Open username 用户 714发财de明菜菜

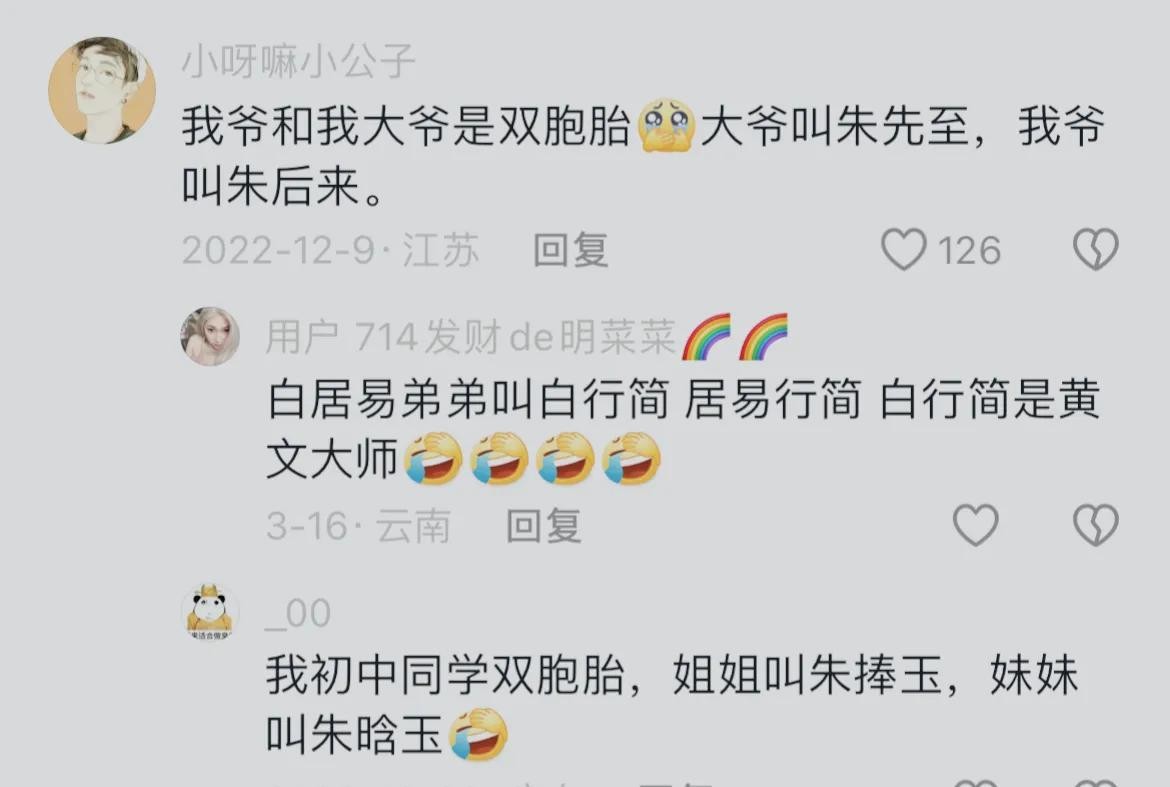point(471,337)
